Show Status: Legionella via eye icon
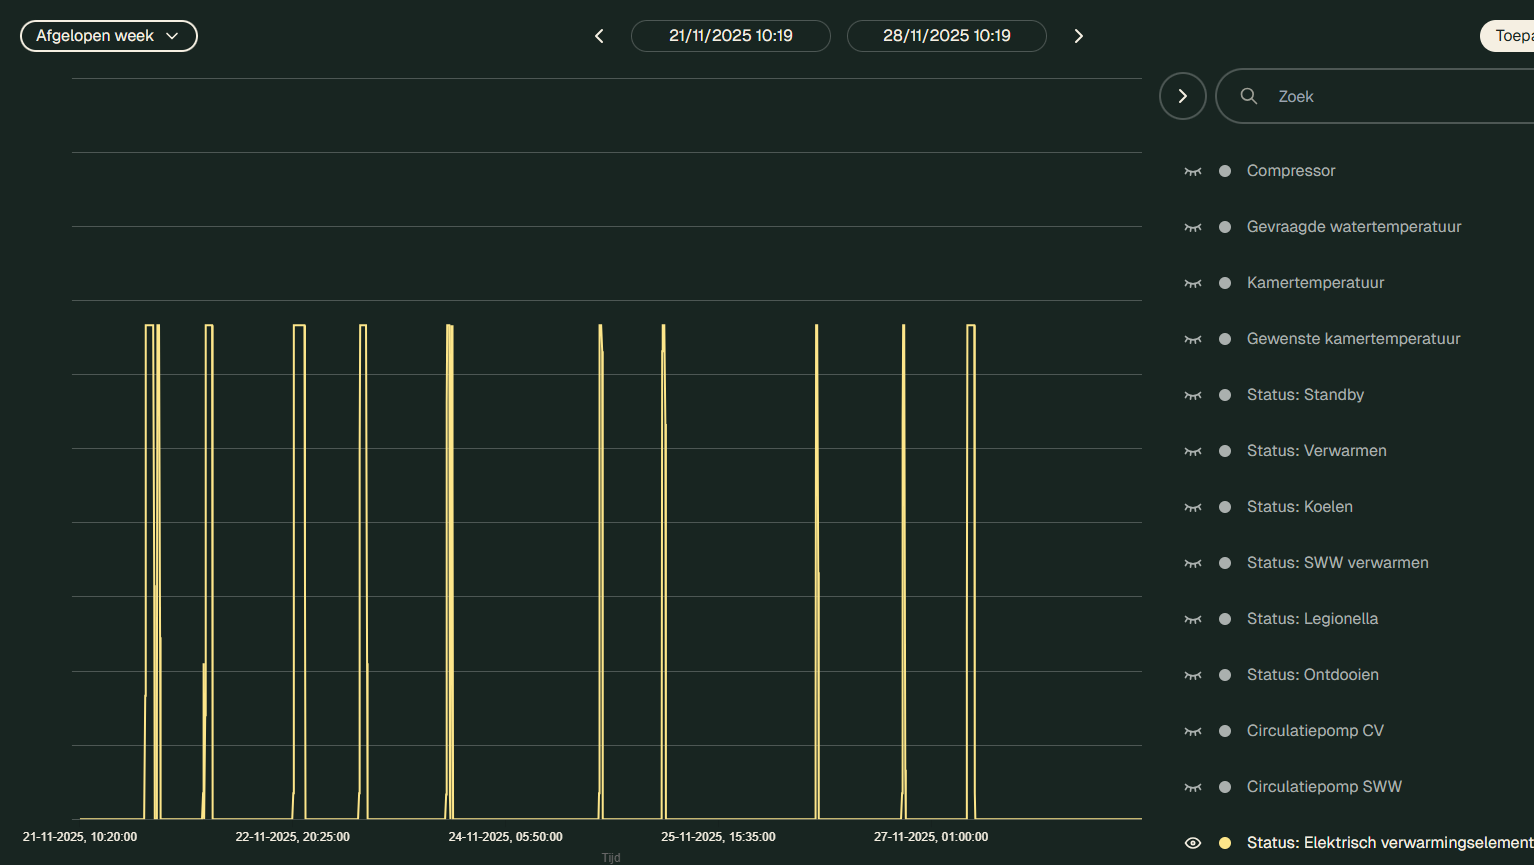 1193,619
